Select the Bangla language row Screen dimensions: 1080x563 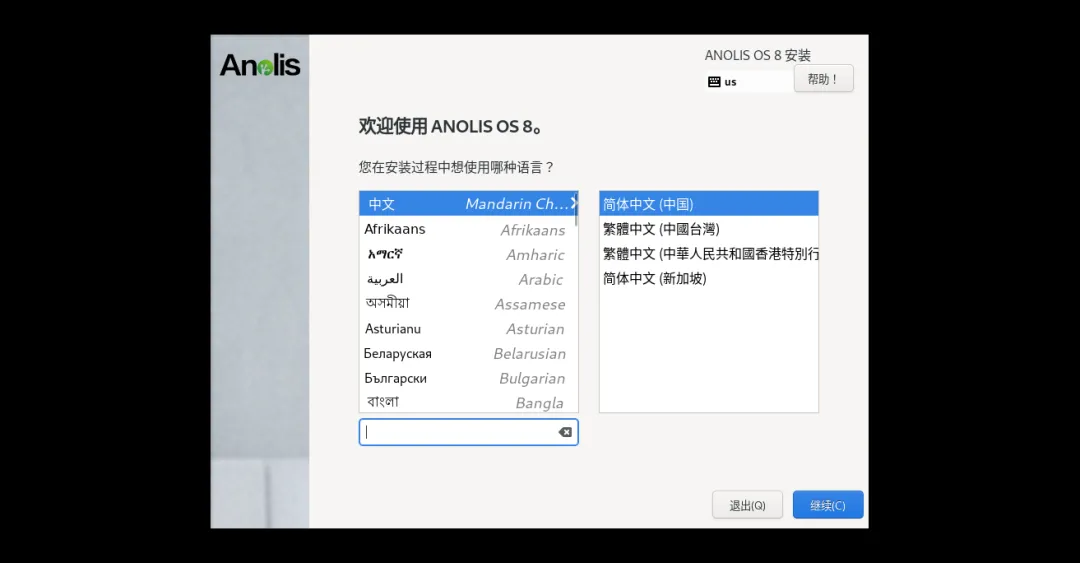(468, 402)
